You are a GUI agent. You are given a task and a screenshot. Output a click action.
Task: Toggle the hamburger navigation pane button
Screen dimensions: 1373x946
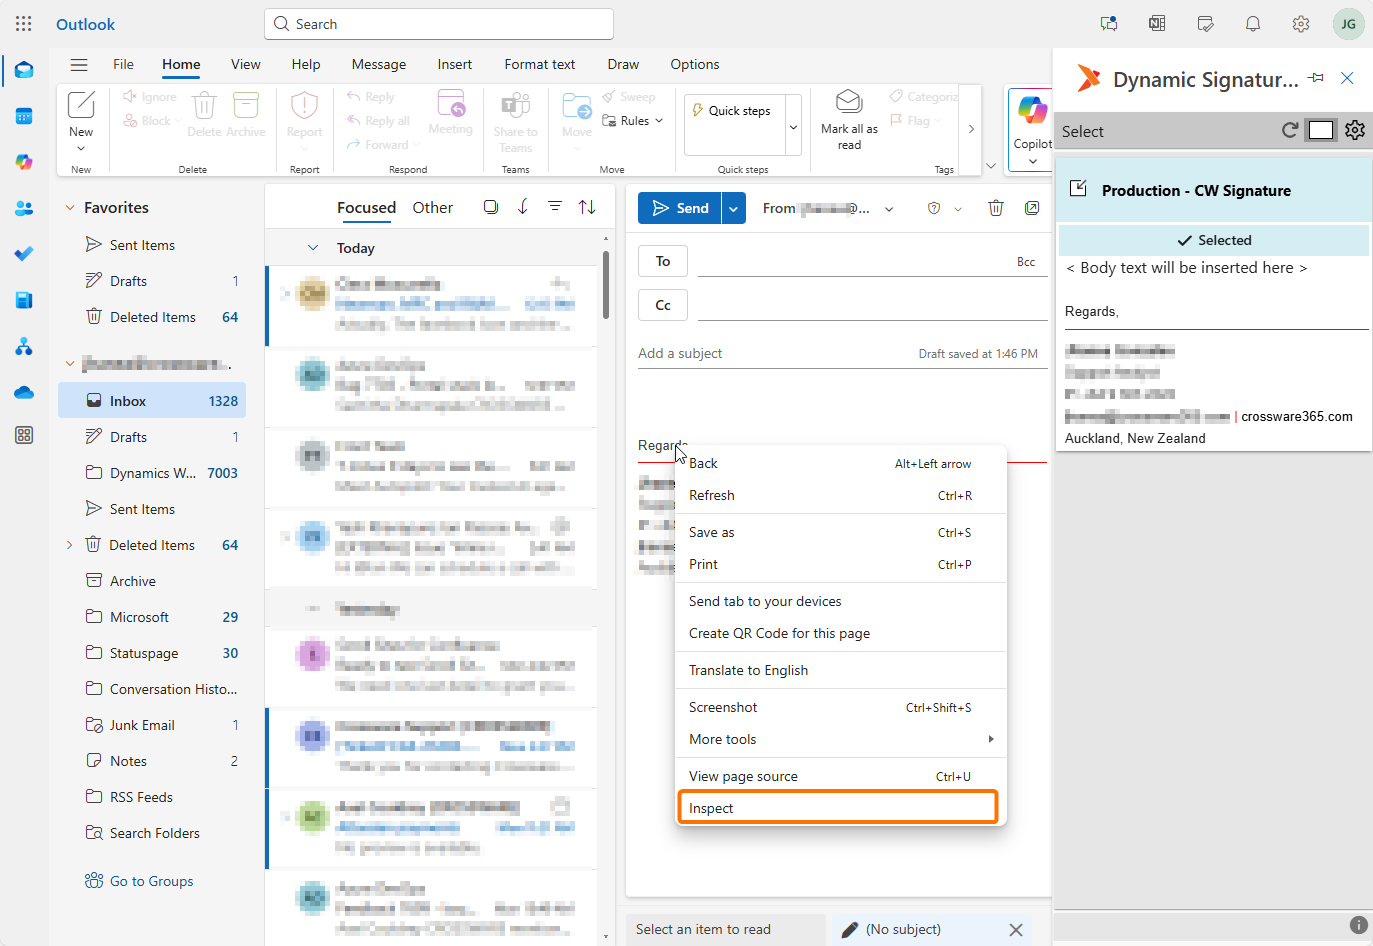79,65
